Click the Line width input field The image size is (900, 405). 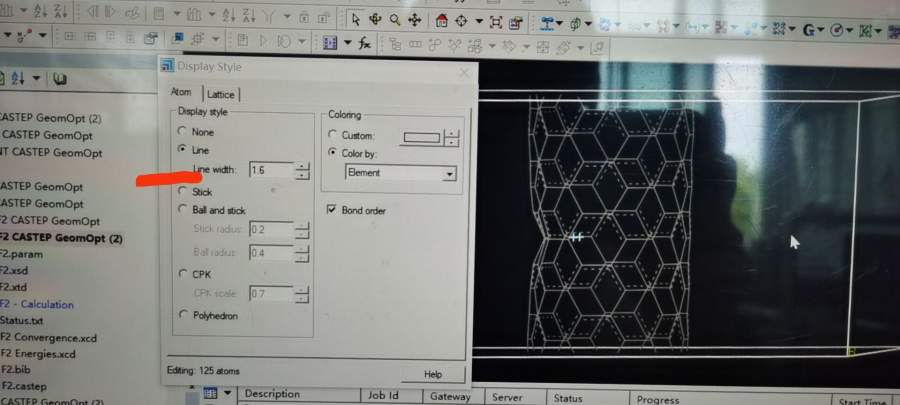tap(271, 170)
